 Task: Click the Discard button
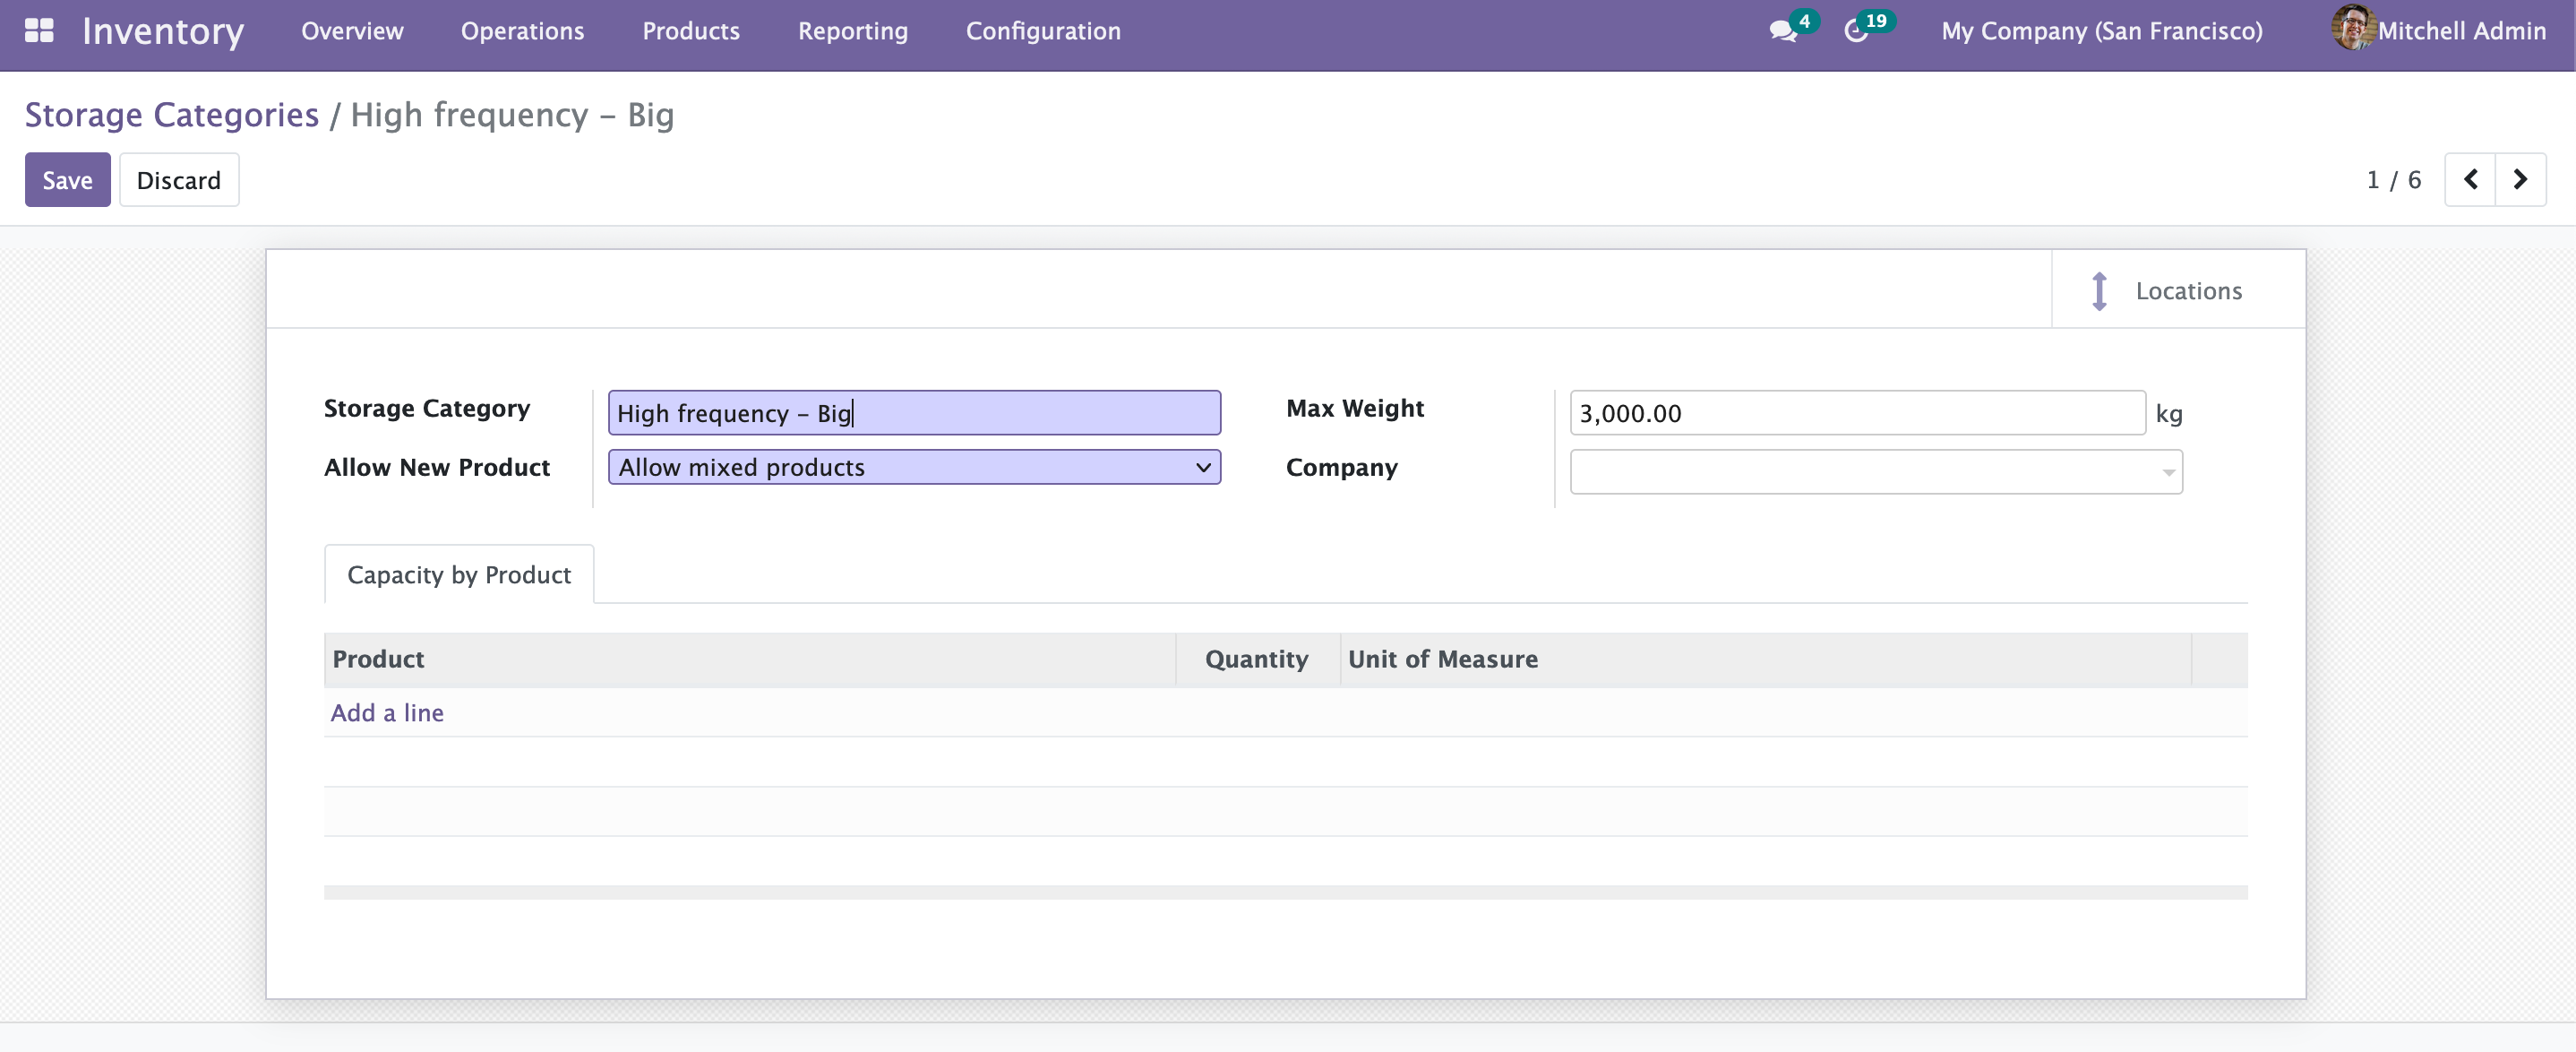[178, 180]
